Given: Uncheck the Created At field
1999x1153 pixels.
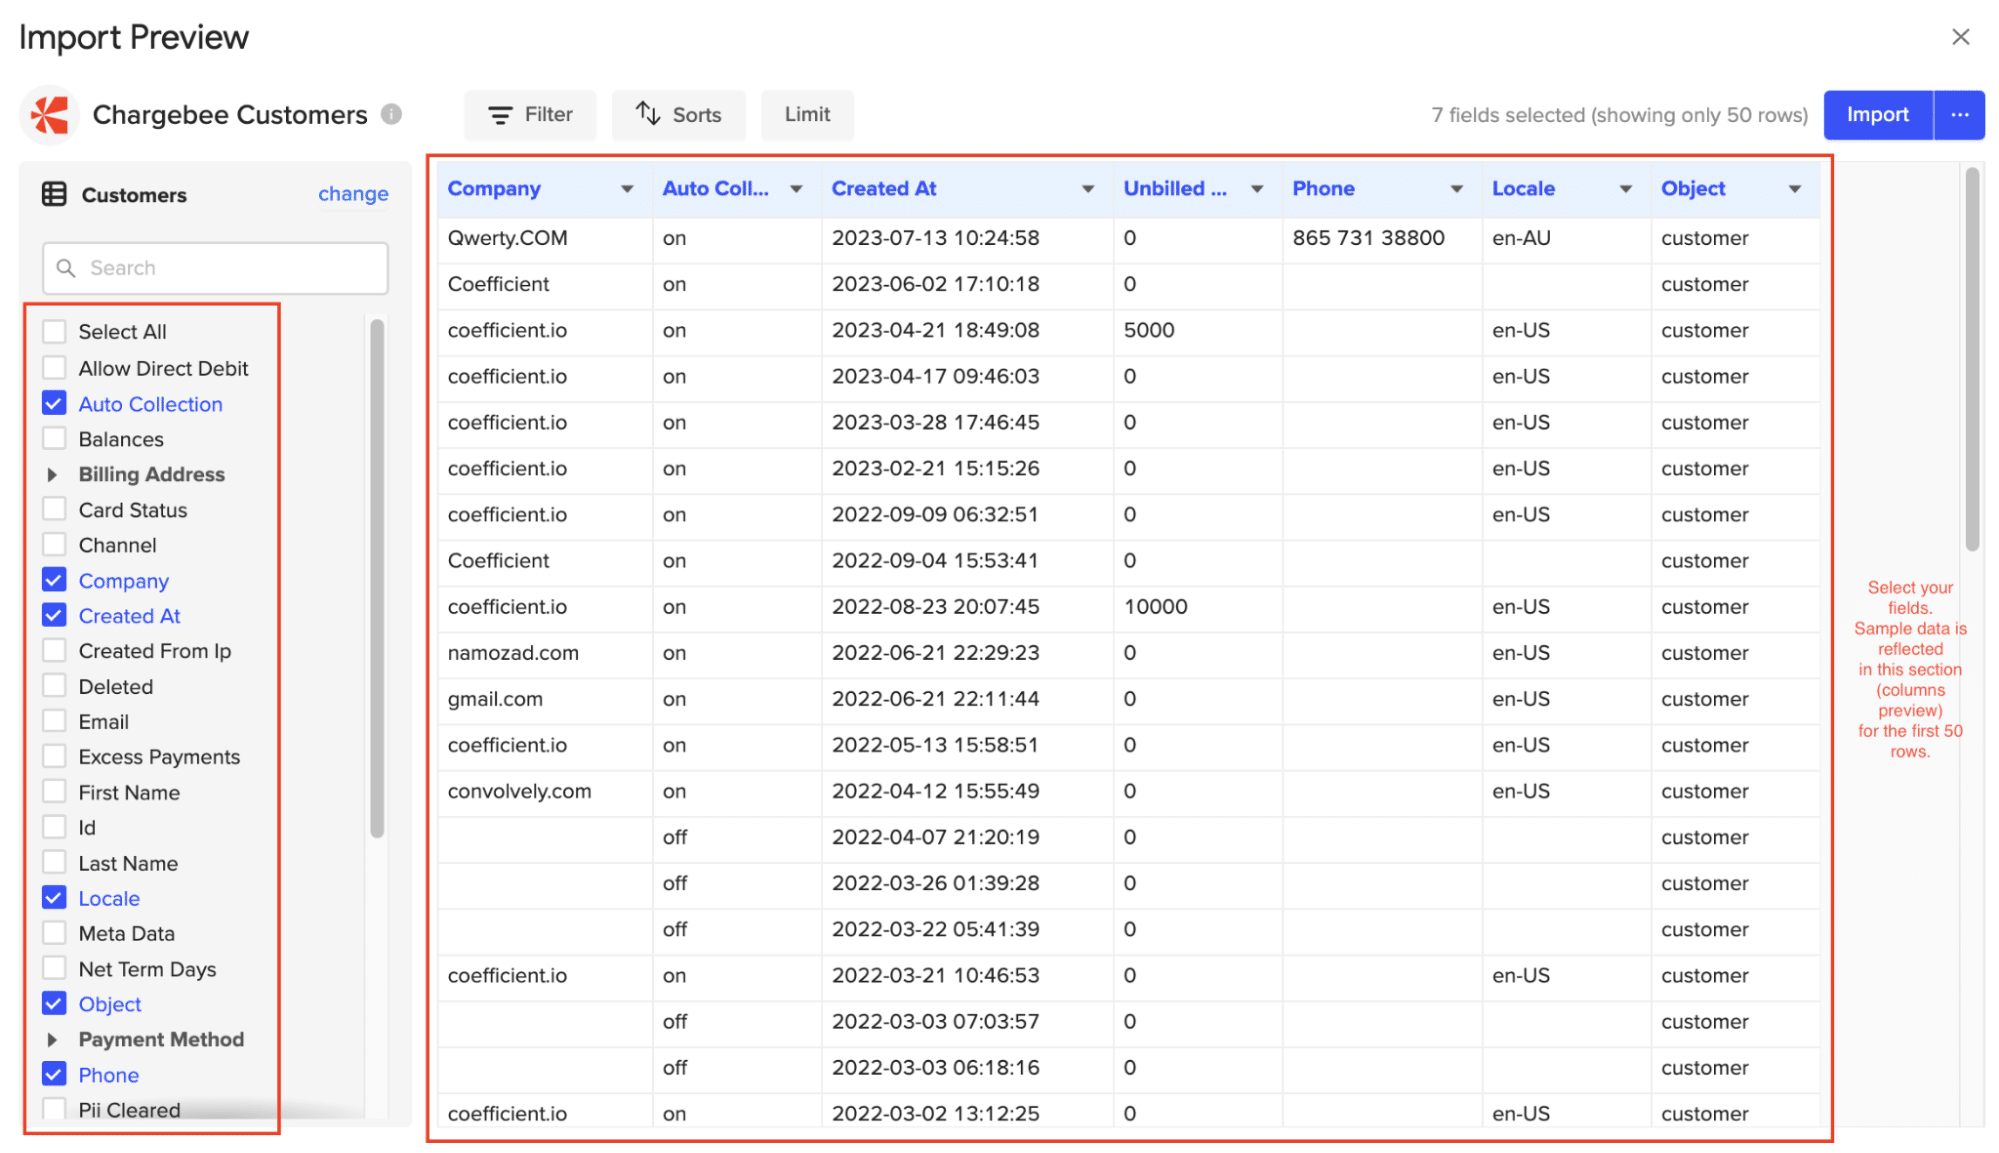Looking at the screenshot, I should 54,616.
